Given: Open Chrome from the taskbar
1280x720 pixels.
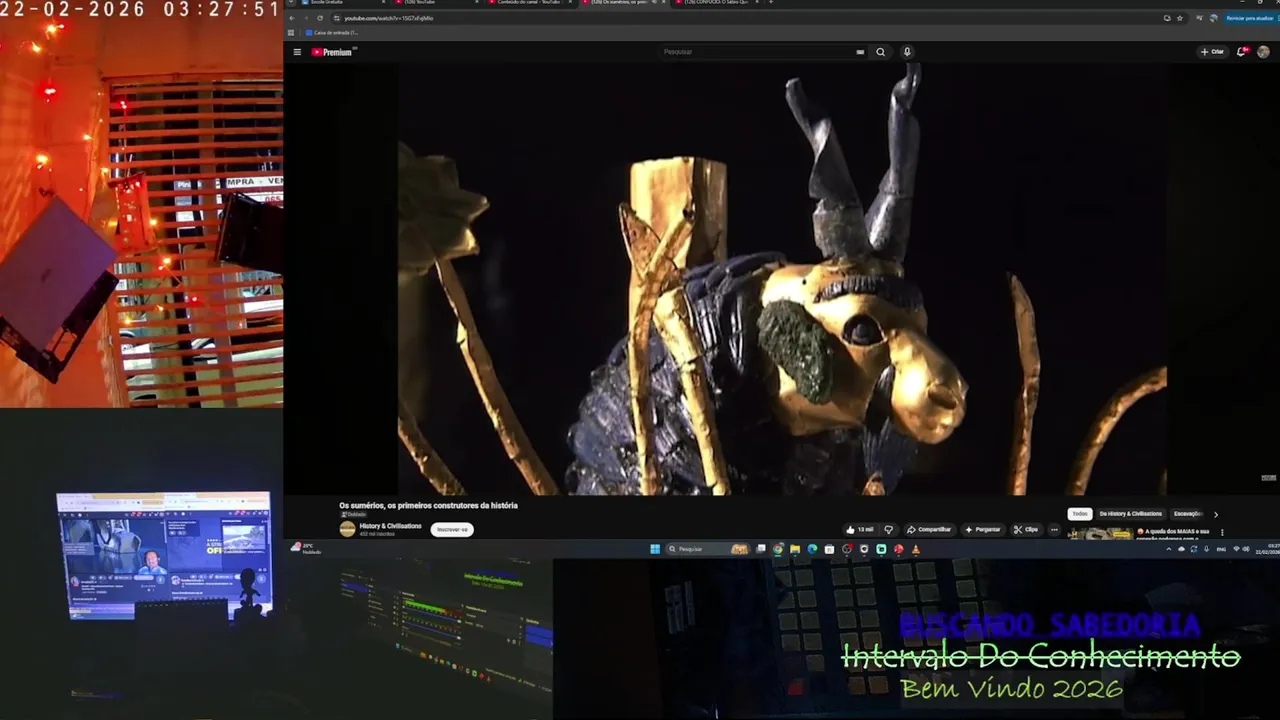Looking at the screenshot, I should [x=778, y=549].
